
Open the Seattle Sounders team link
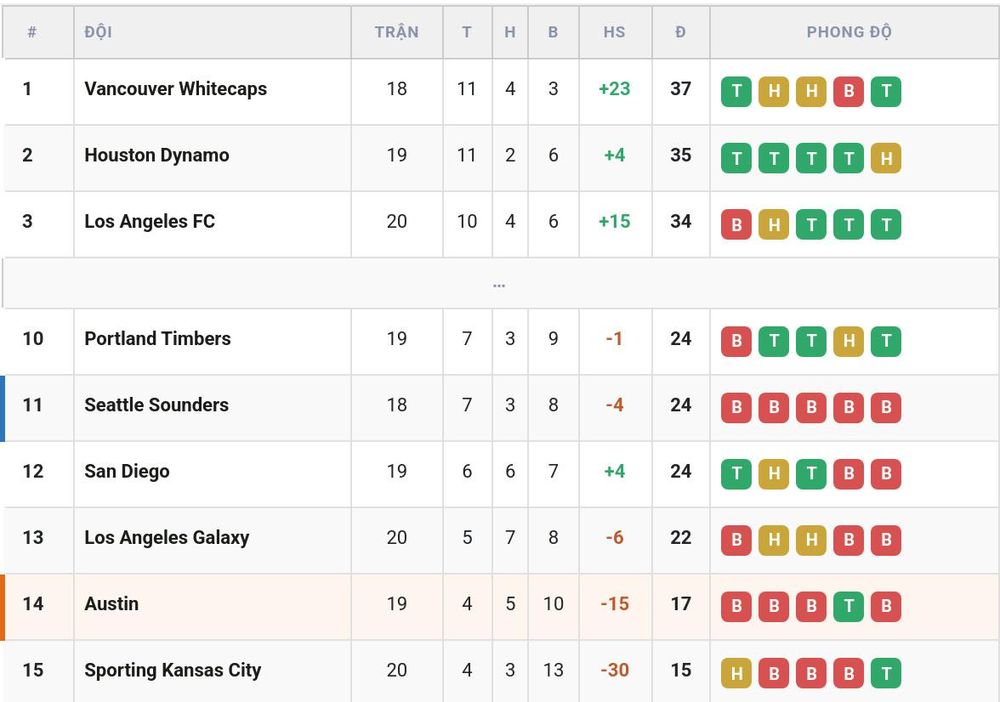[156, 405]
